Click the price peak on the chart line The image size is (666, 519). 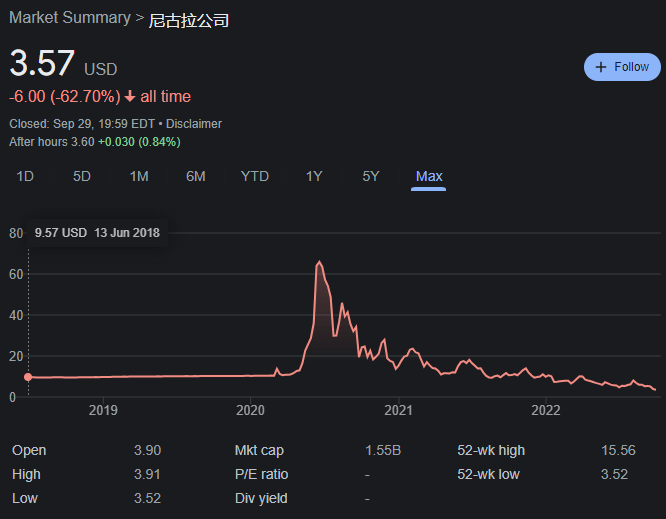319,262
